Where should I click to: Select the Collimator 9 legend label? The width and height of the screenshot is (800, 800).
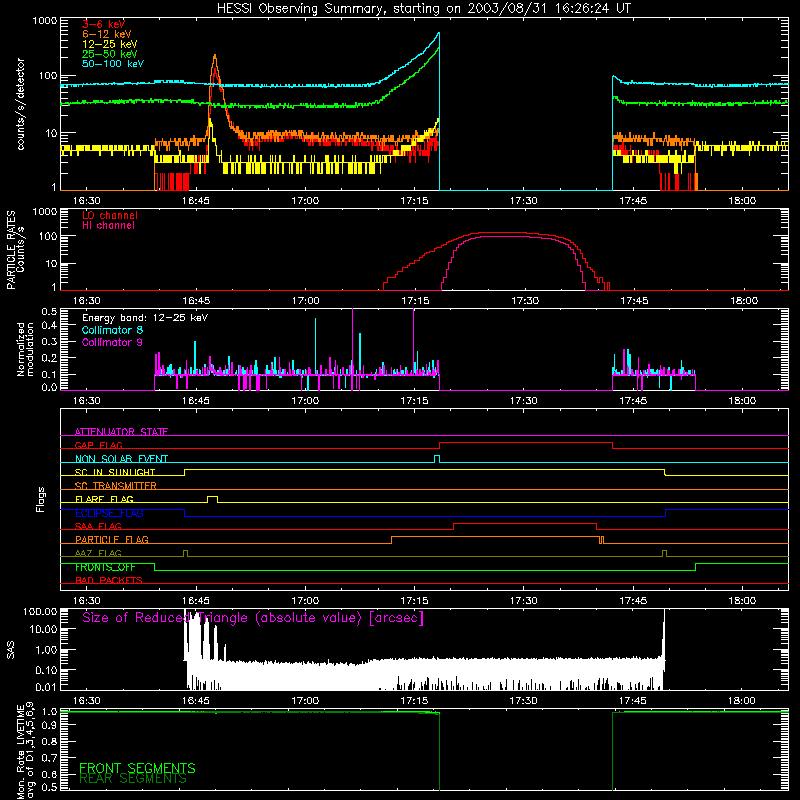[x=112, y=342]
